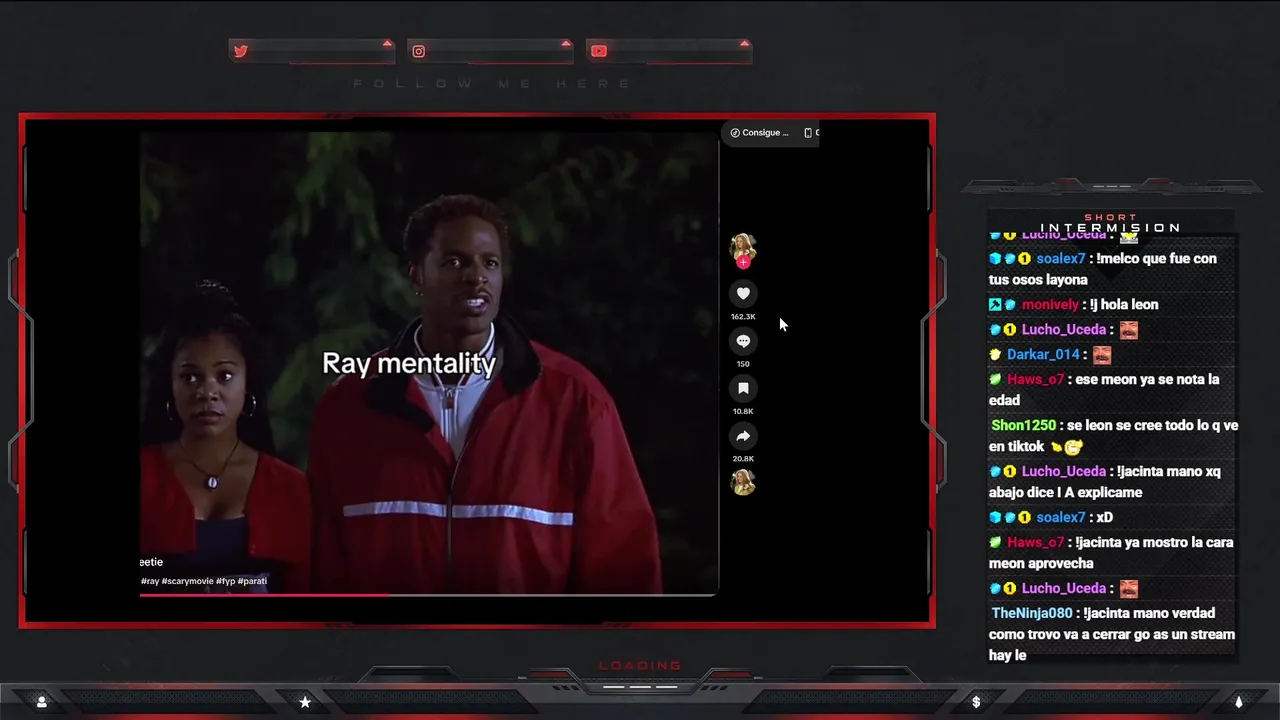
Task: Seek on the red video progress bar
Action: [x=429, y=595]
